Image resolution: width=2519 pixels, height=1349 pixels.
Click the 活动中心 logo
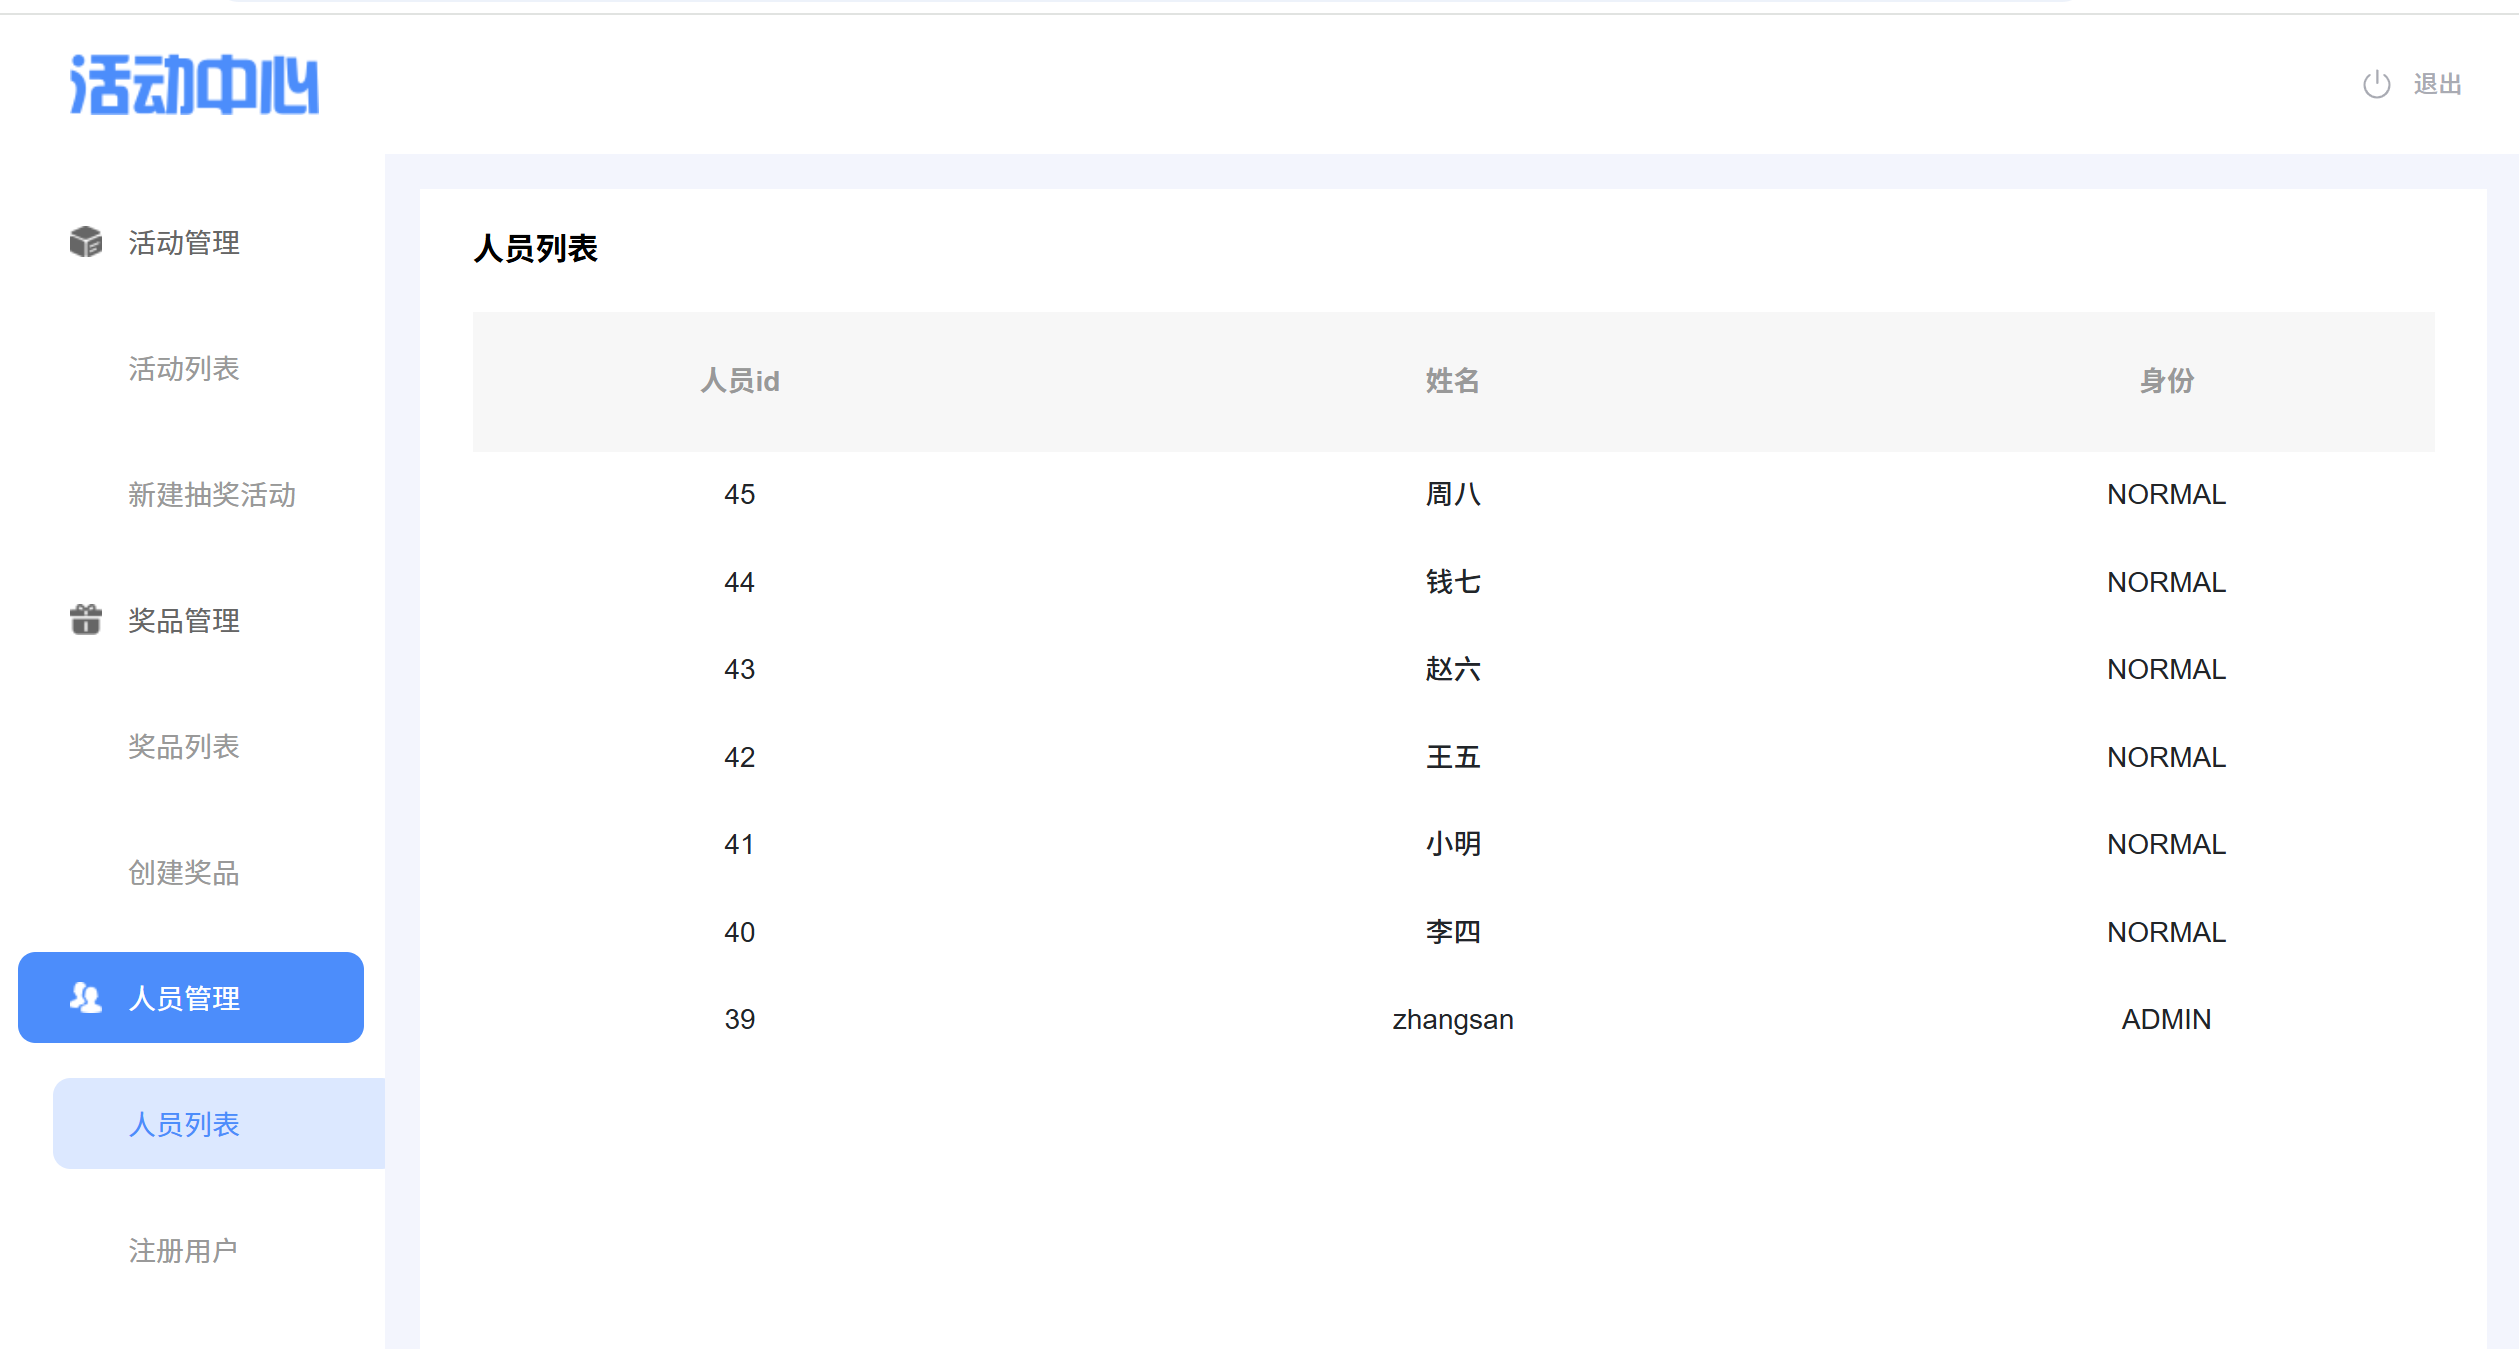coord(194,85)
